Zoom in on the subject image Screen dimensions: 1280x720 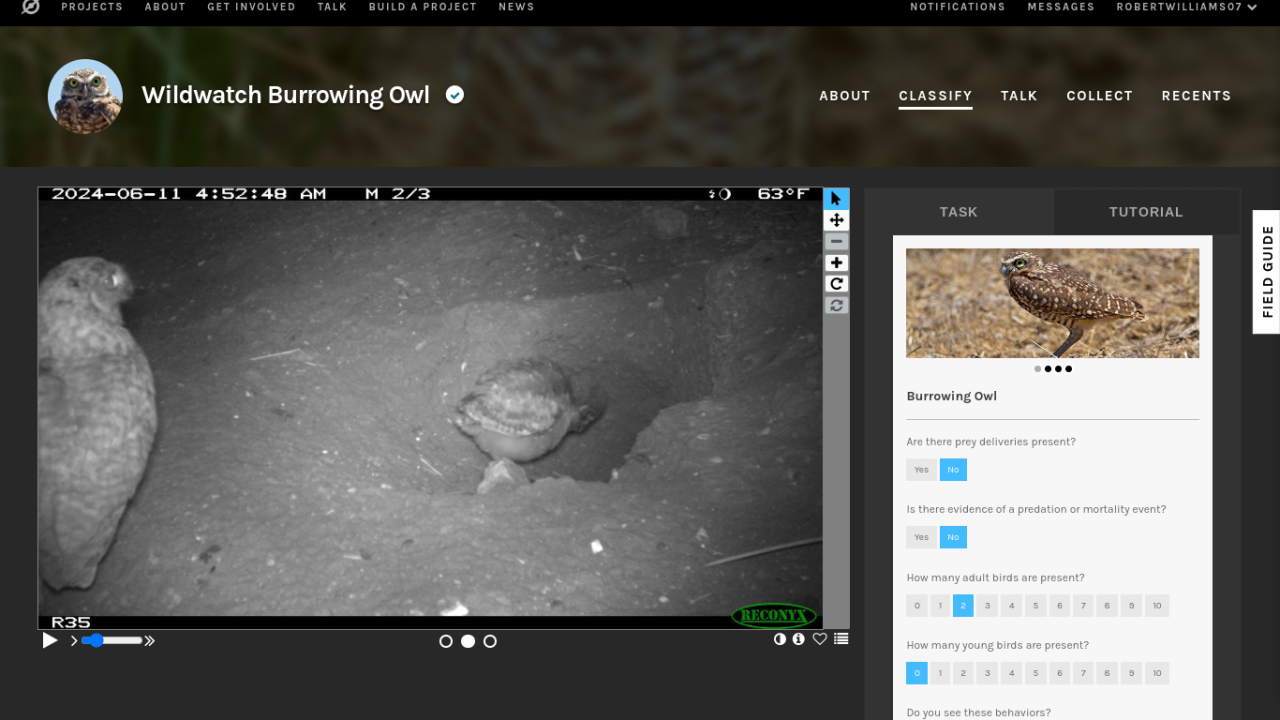point(837,263)
